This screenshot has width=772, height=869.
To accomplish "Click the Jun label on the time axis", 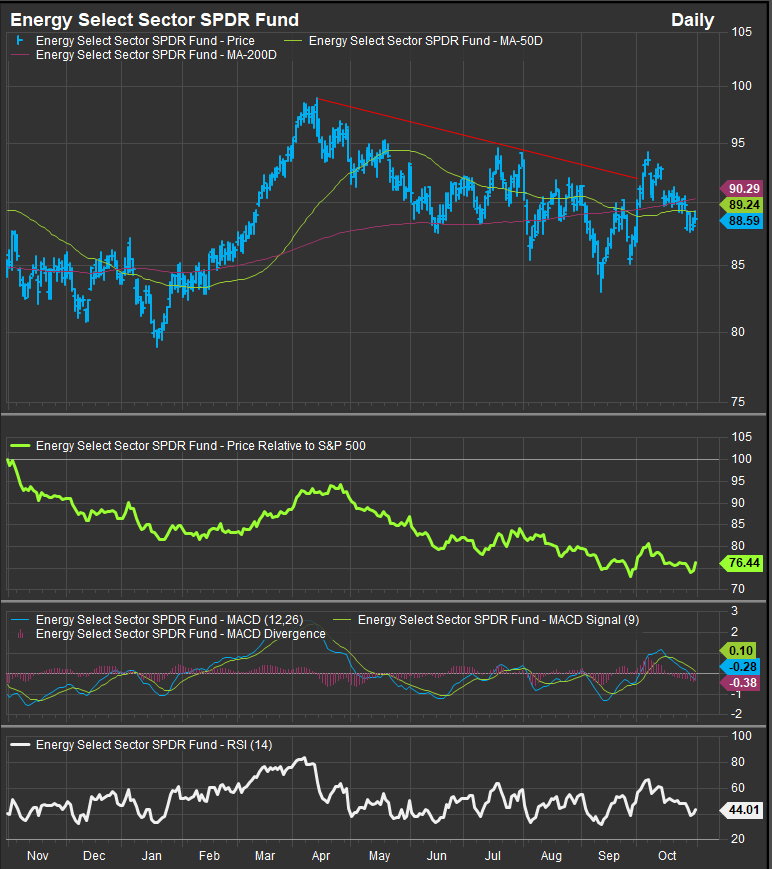I will coord(437,856).
